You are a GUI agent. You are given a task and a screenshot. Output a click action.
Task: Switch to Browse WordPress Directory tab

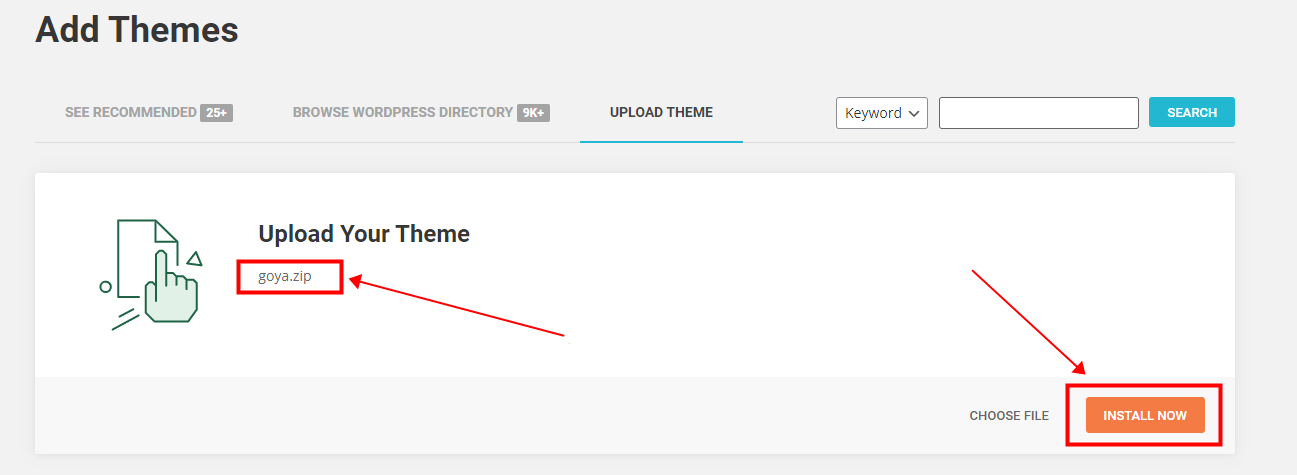pos(421,112)
